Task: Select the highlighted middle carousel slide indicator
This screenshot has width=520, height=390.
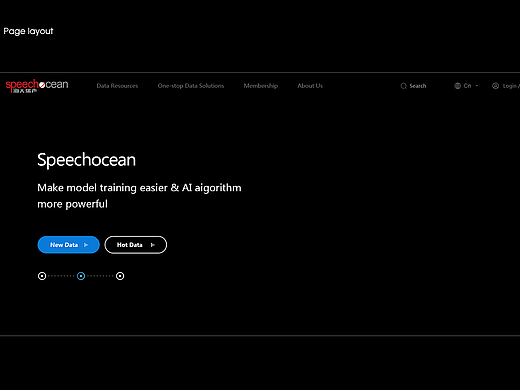Action: pos(81,276)
